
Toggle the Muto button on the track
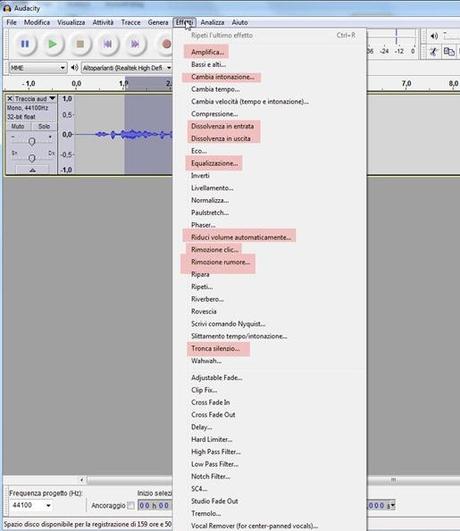18,126
